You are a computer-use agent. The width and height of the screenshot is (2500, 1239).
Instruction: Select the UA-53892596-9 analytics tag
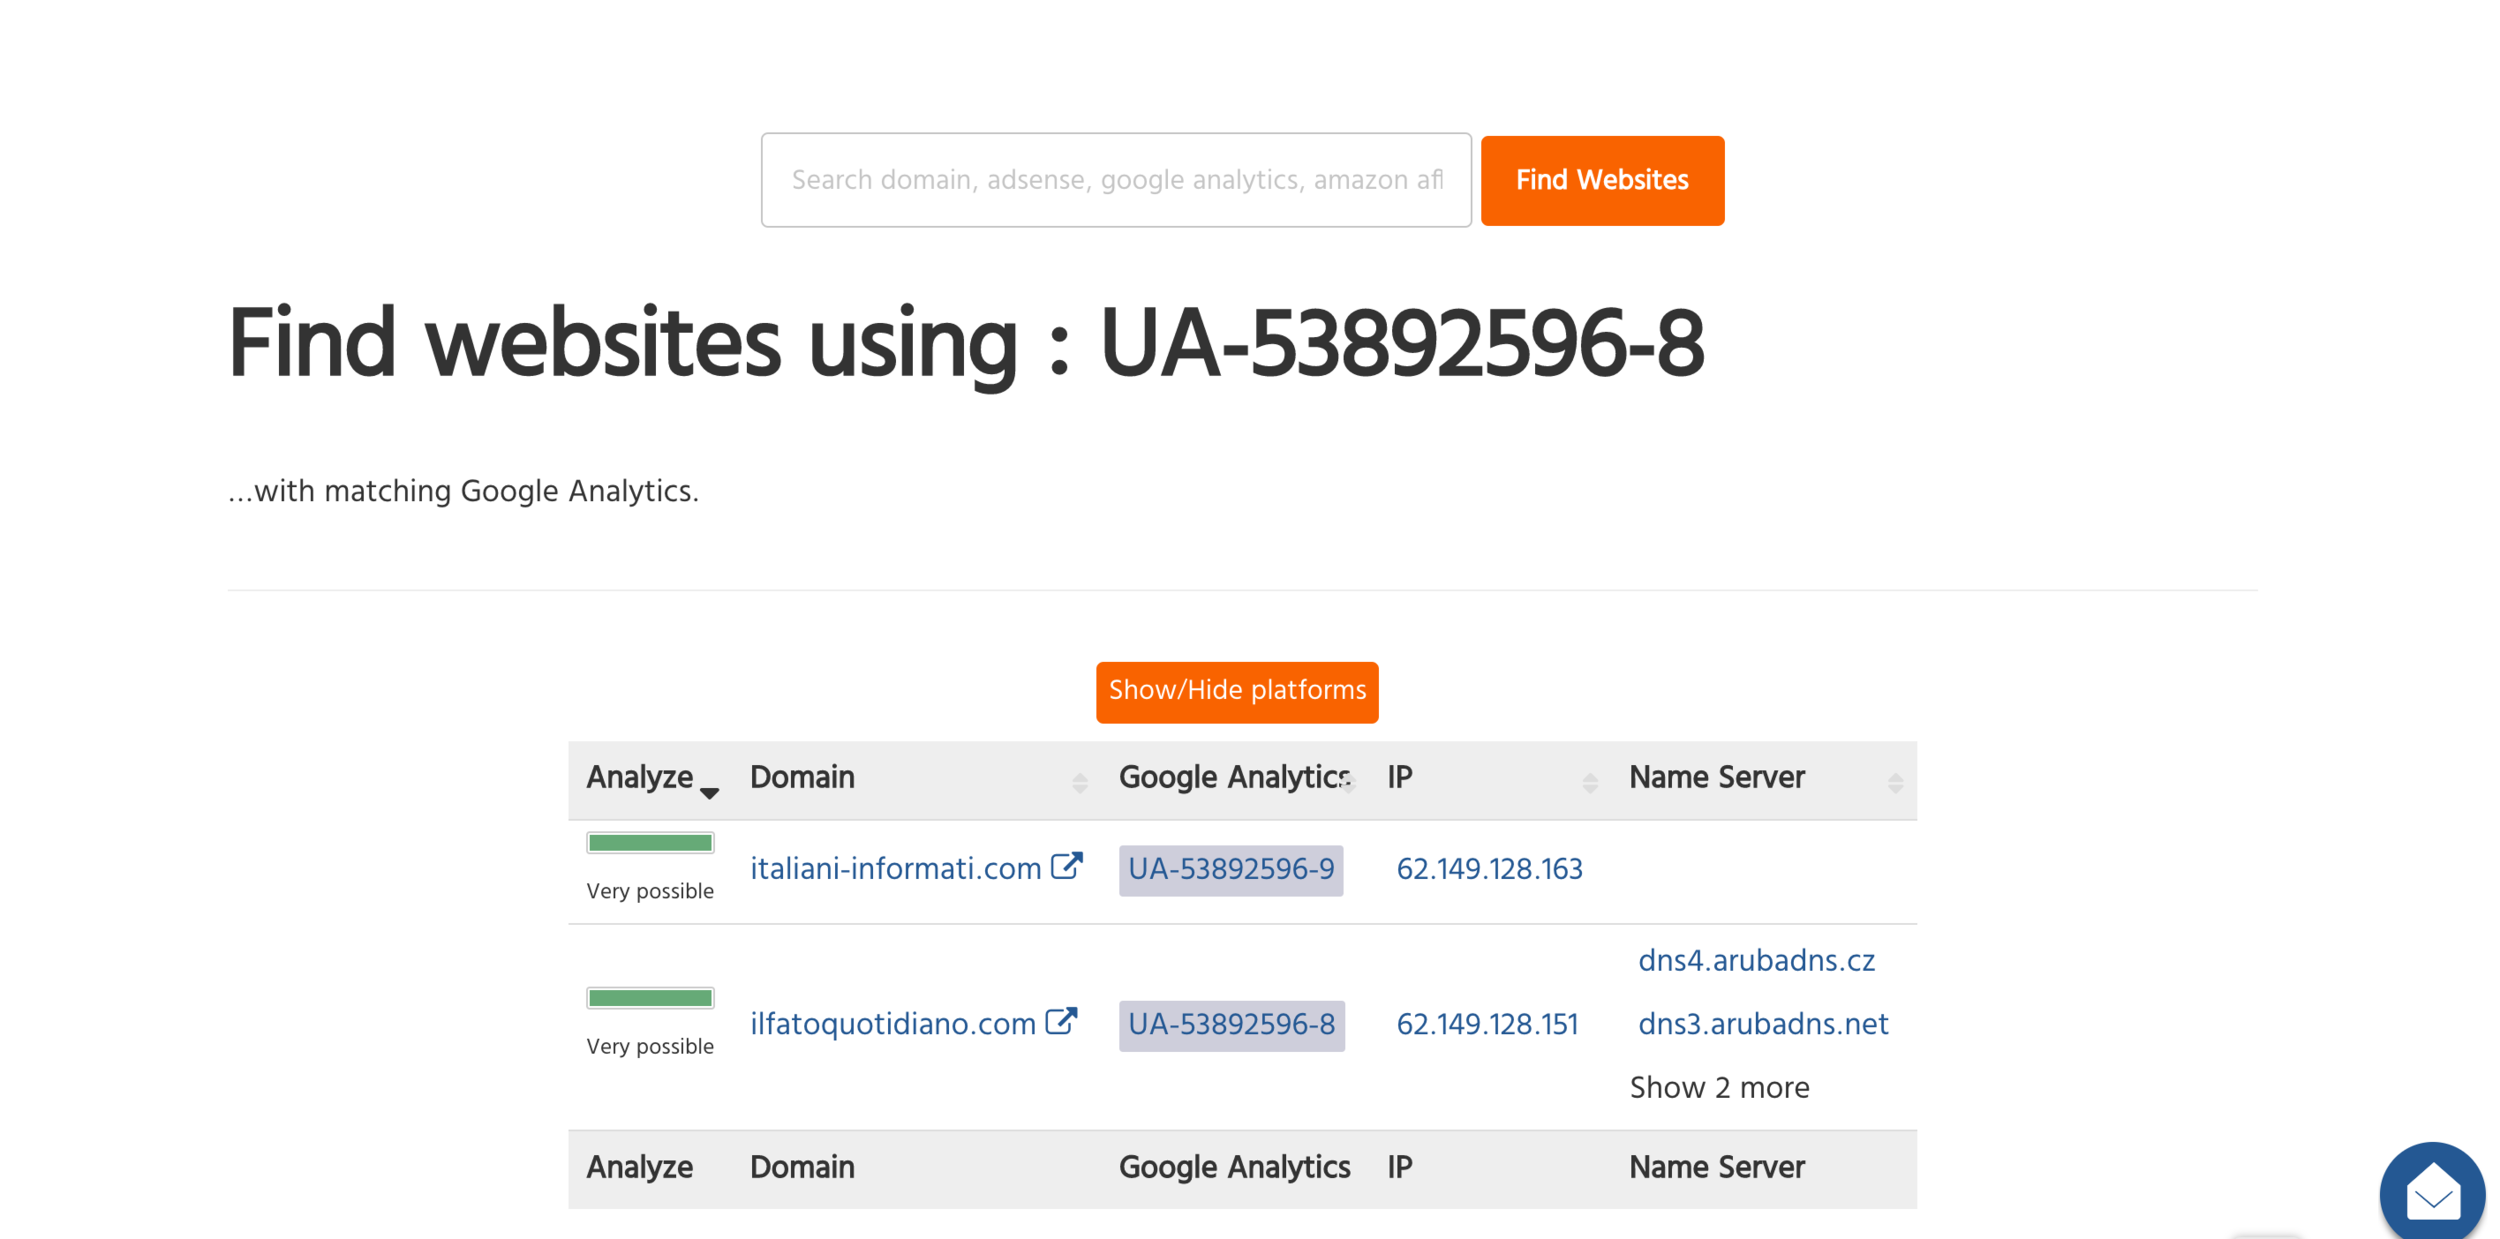pyautogui.click(x=1230, y=869)
